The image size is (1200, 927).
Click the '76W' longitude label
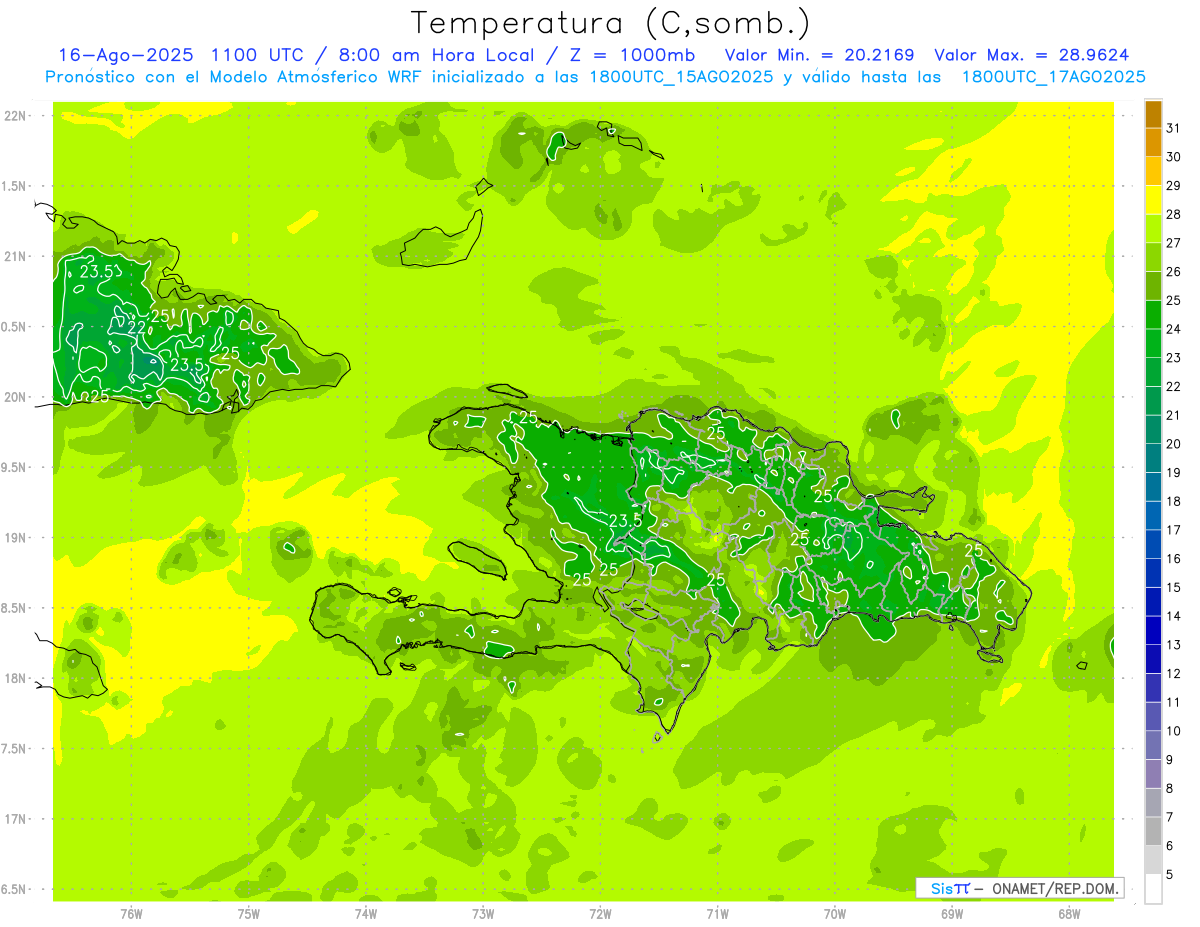[131, 914]
